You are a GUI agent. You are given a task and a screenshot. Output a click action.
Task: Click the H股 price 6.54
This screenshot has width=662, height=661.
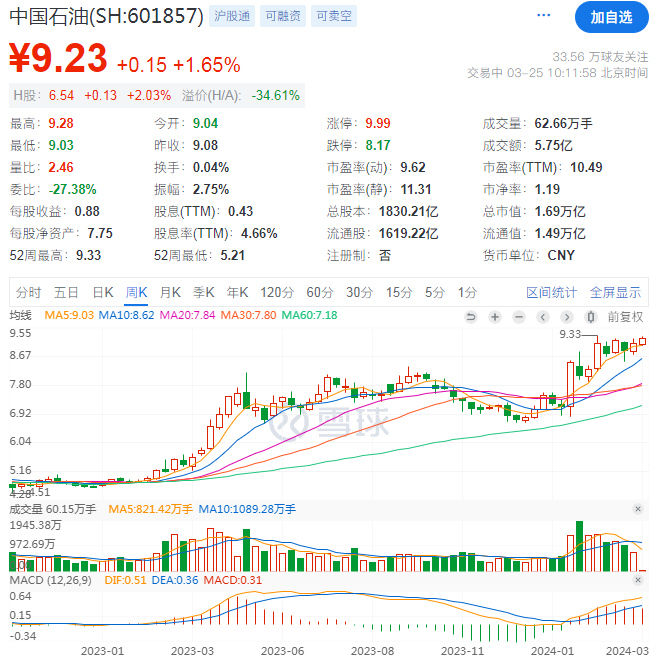[61, 95]
